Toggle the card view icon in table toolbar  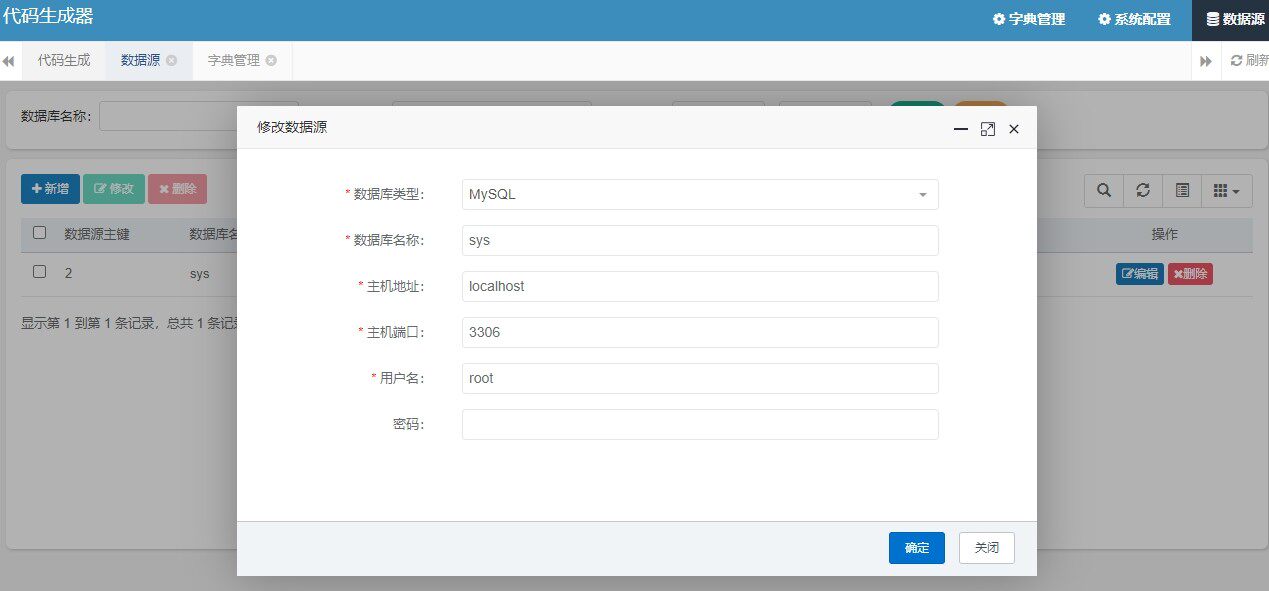pos(1182,190)
